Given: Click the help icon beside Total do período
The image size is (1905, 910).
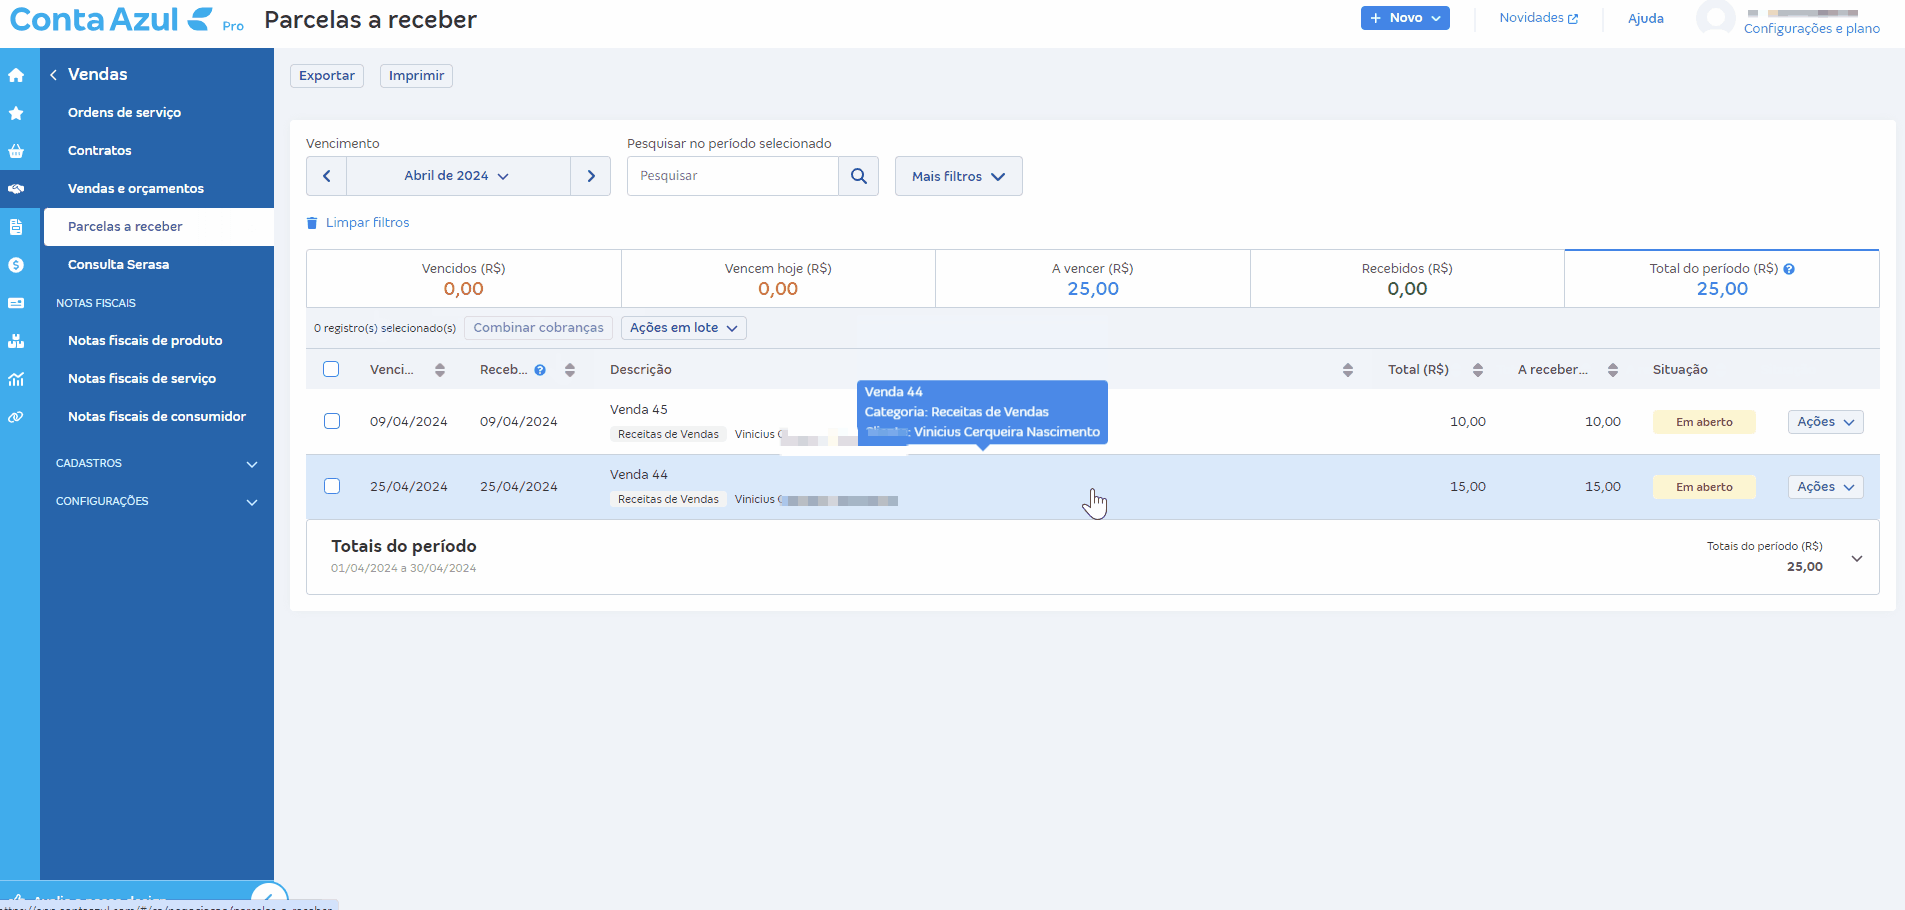Looking at the screenshot, I should [1789, 269].
